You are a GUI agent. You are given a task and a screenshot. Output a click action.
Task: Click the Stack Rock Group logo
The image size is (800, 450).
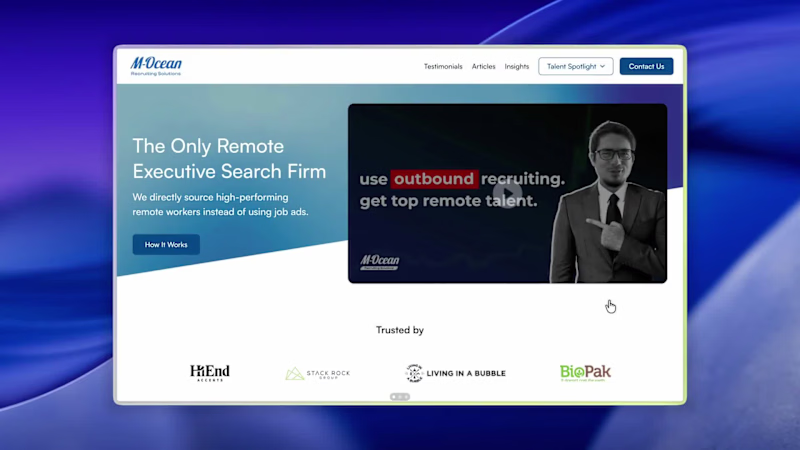318,373
